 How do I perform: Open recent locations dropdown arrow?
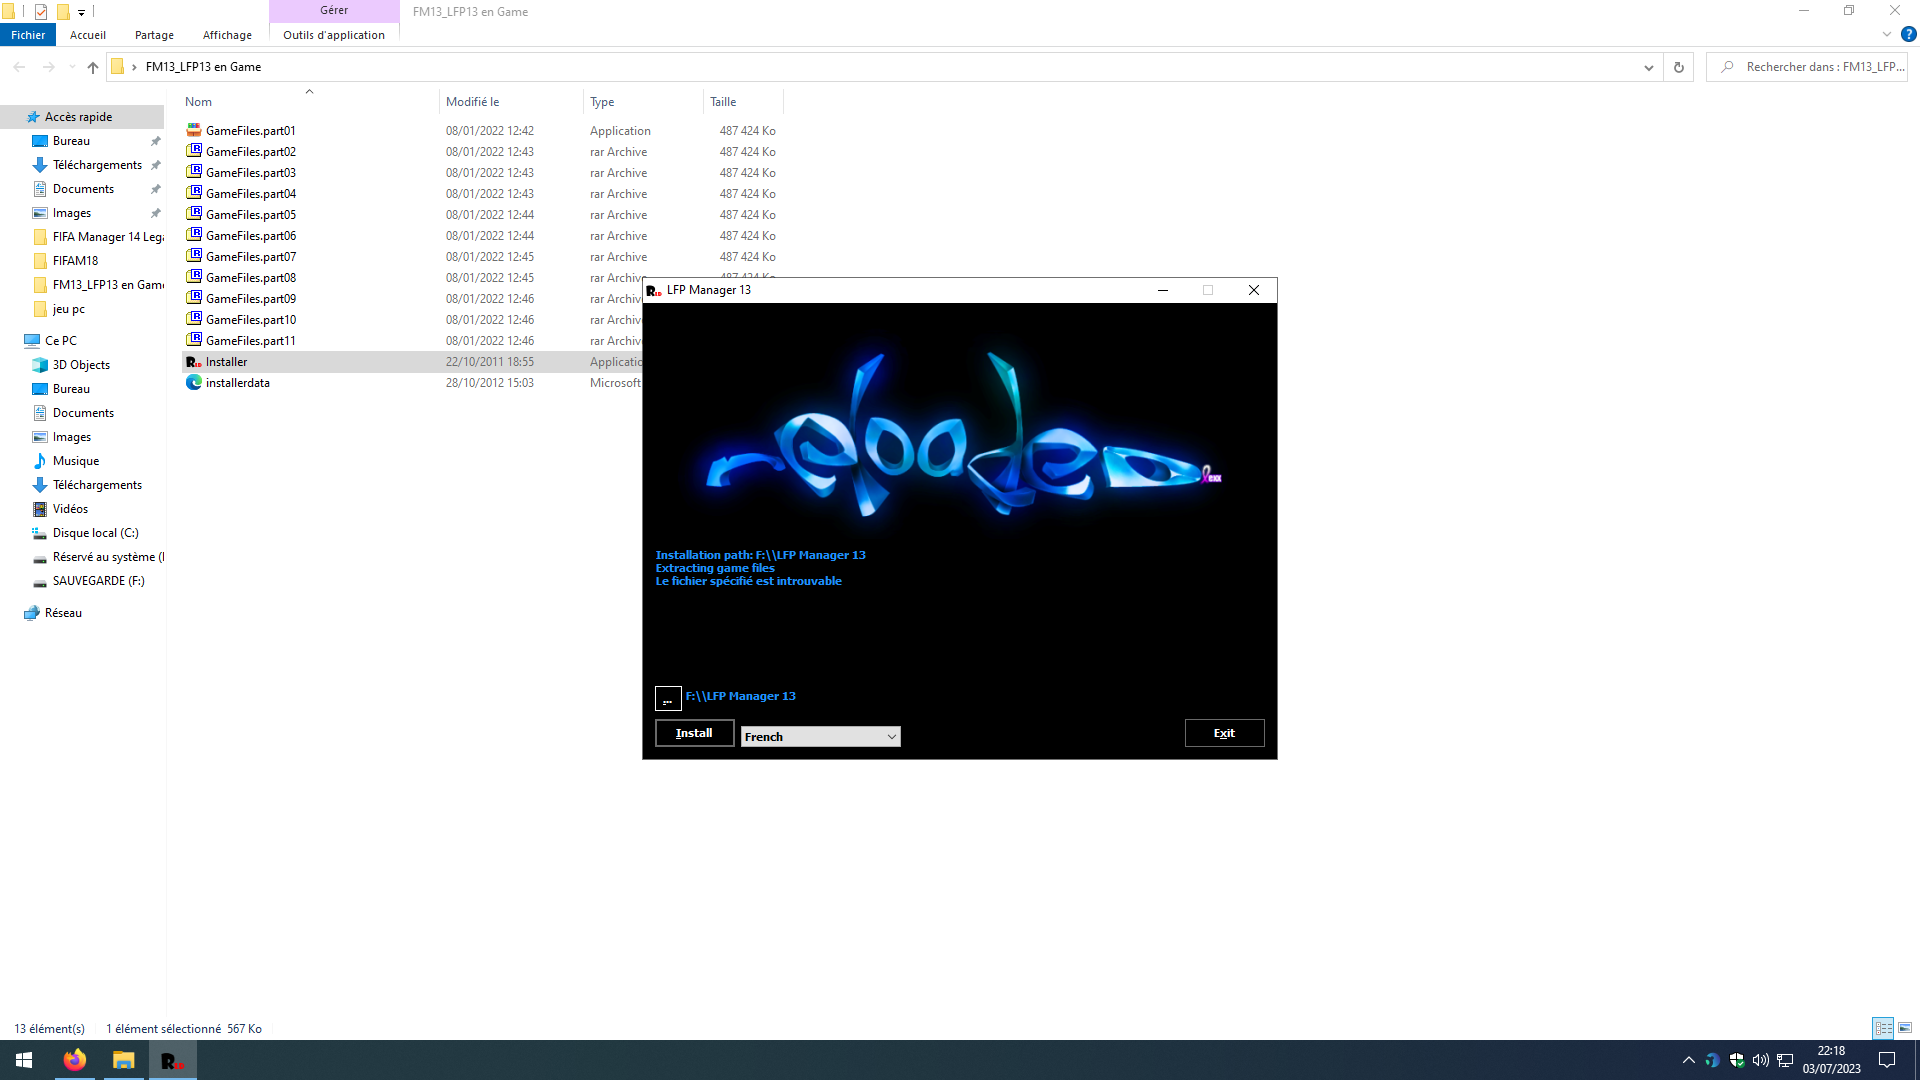point(72,67)
